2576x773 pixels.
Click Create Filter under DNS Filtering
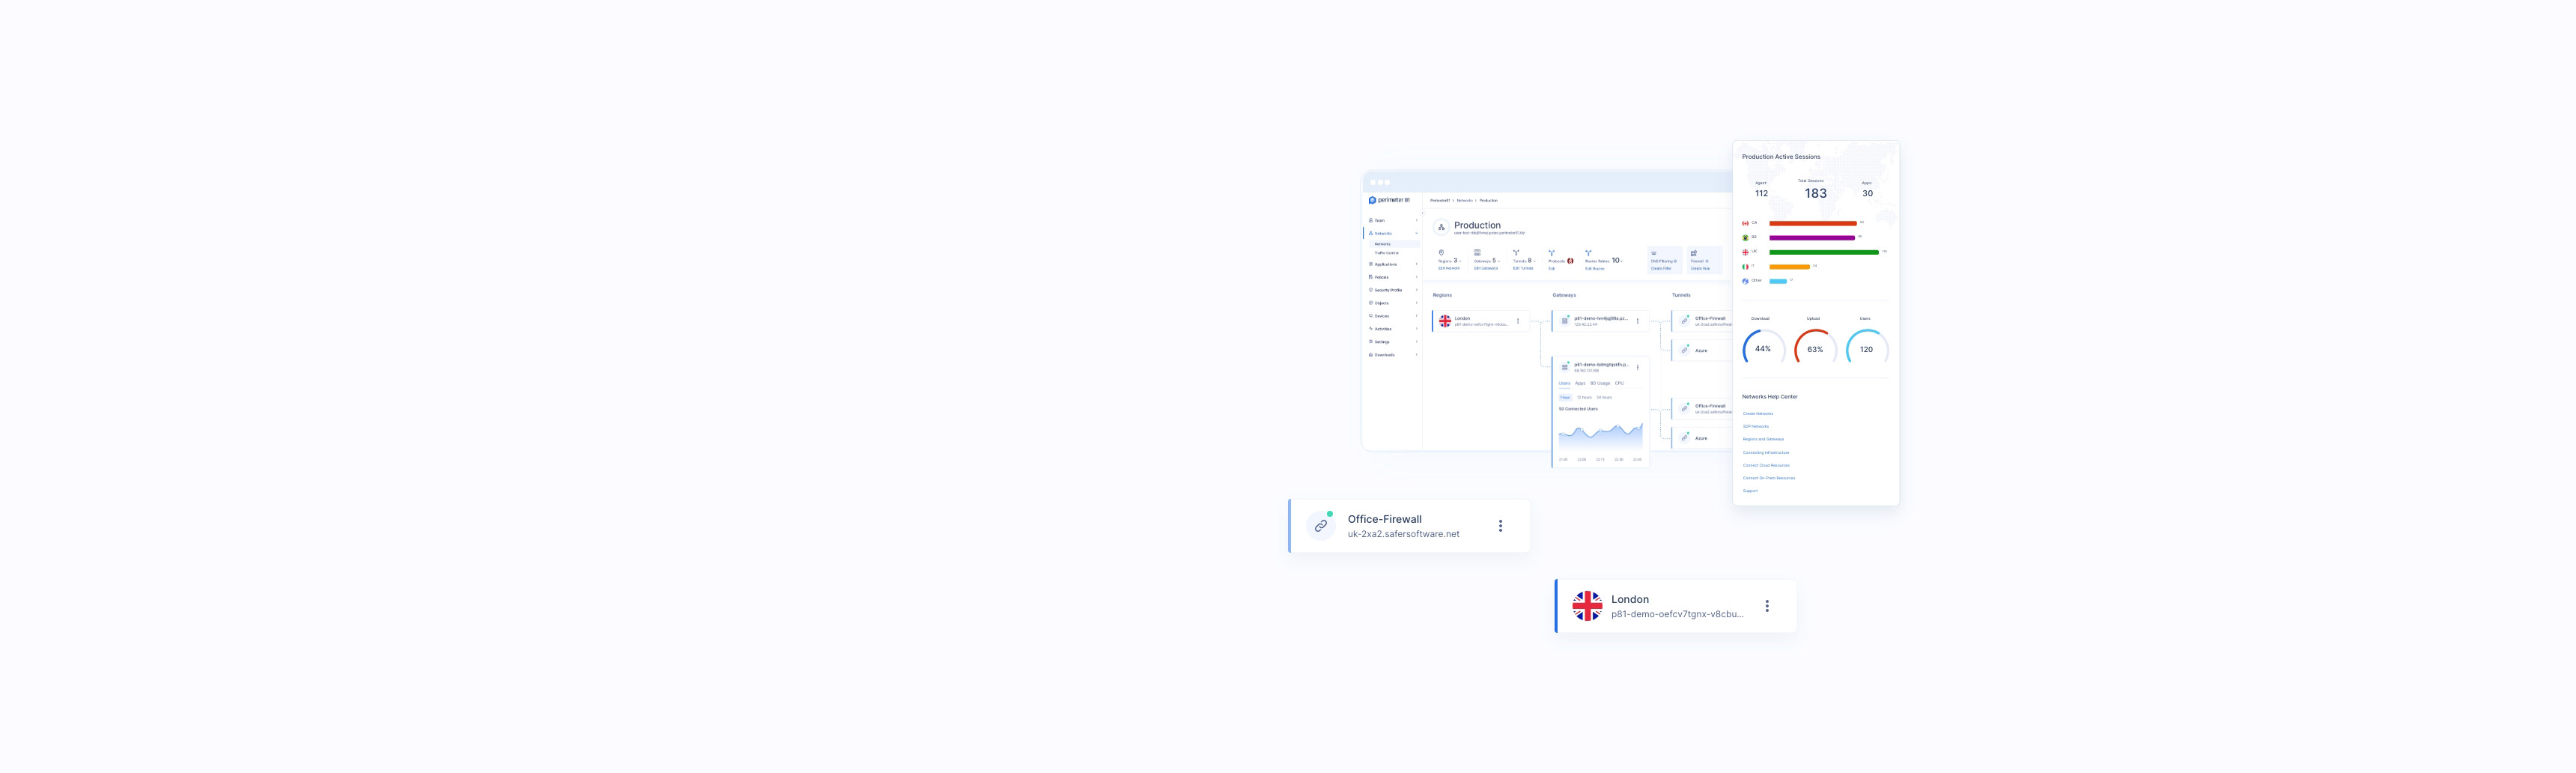tap(1661, 269)
